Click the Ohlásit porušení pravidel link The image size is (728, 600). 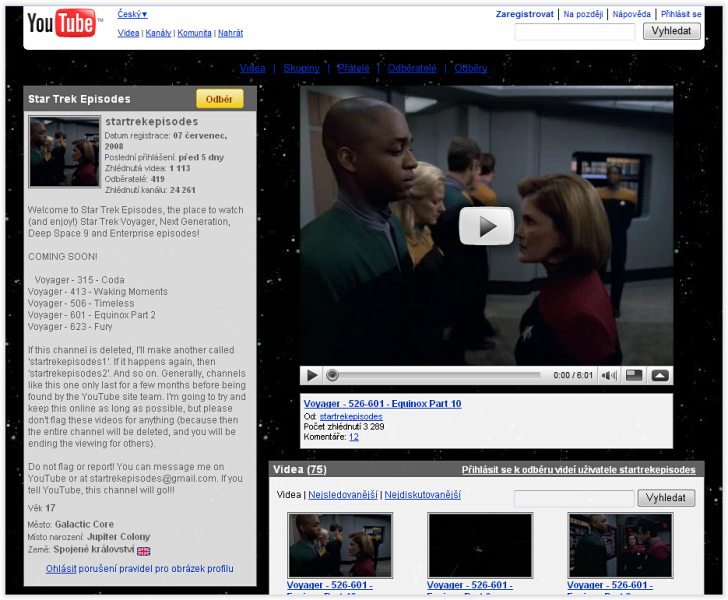(140, 568)
